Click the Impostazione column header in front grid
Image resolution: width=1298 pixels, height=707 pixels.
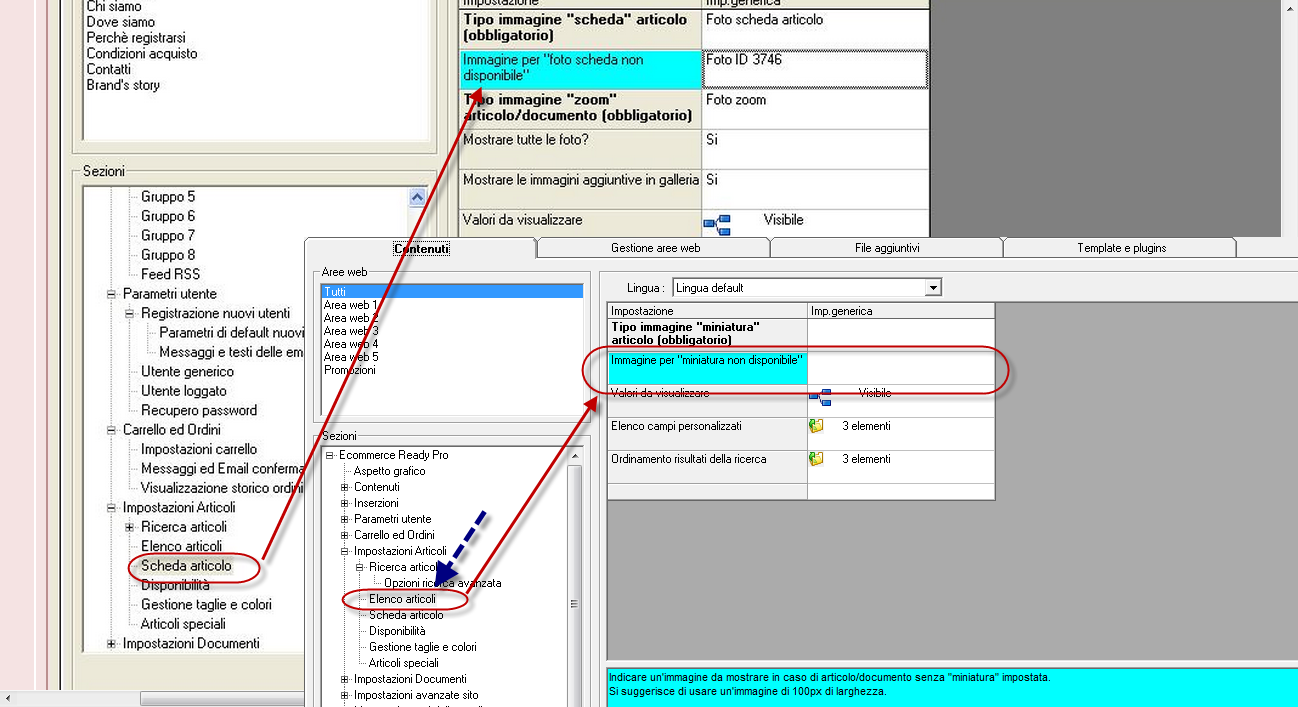707,311
